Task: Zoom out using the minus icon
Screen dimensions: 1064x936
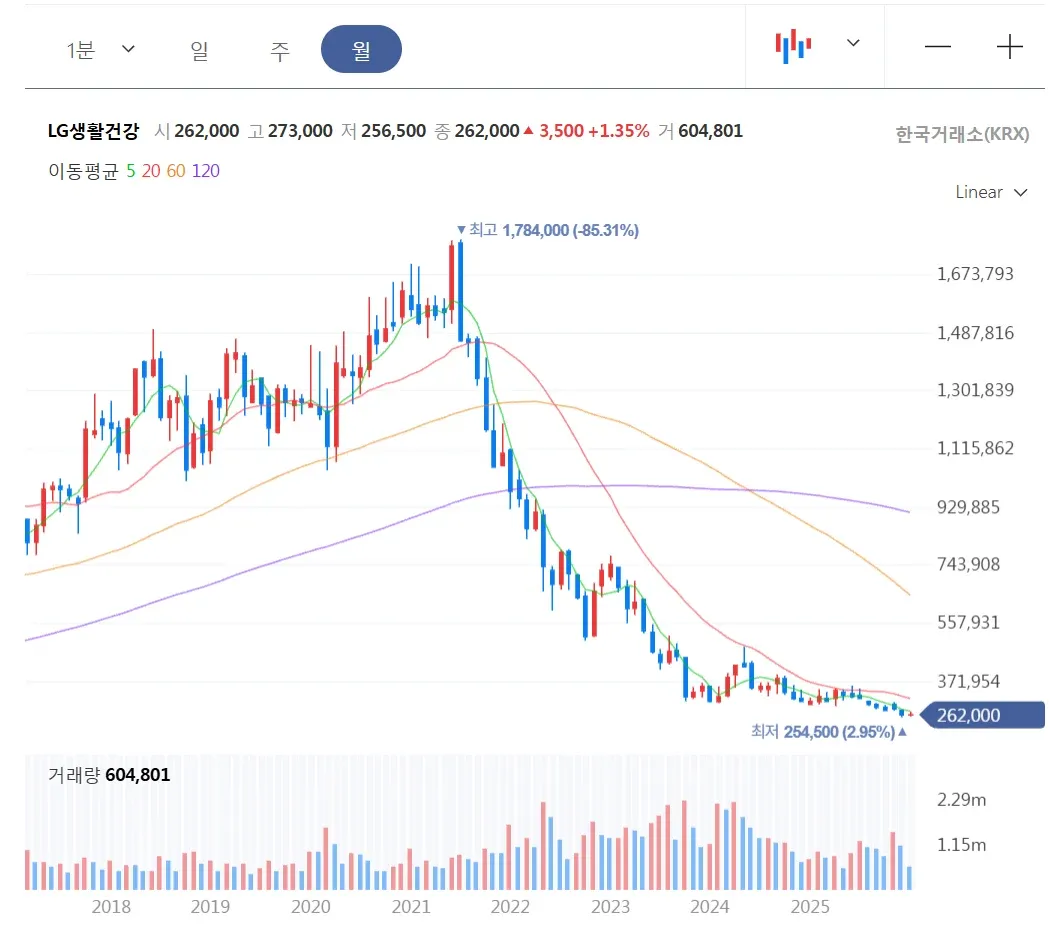Action: 937,46
